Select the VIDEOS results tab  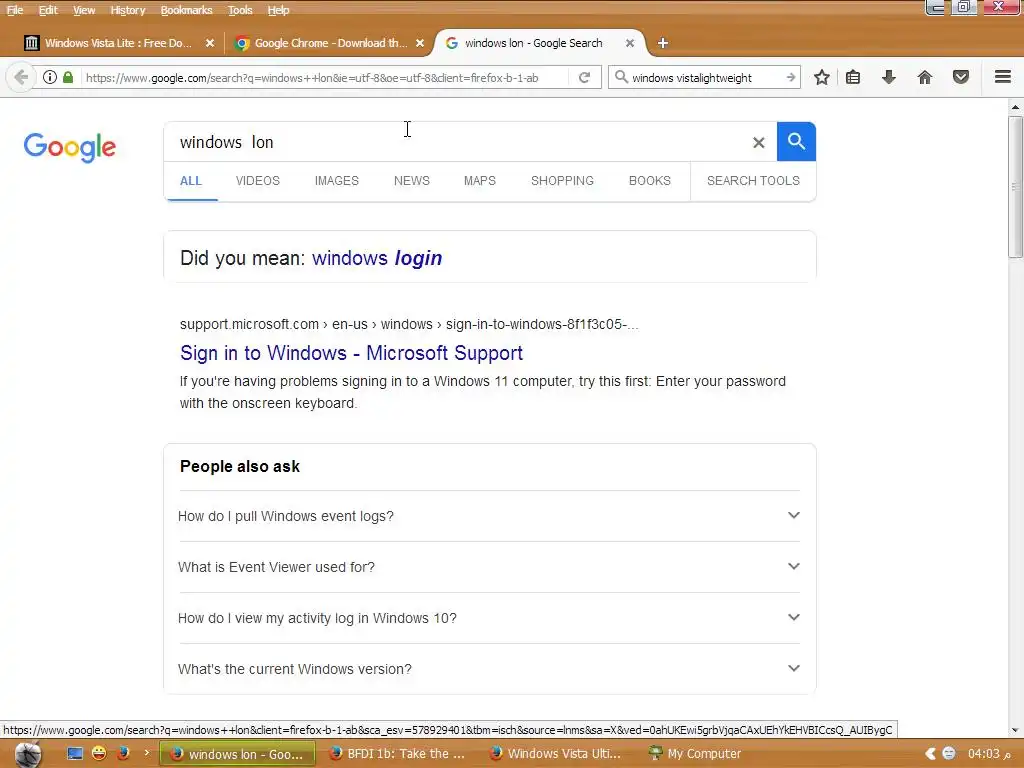coord(257,181)
